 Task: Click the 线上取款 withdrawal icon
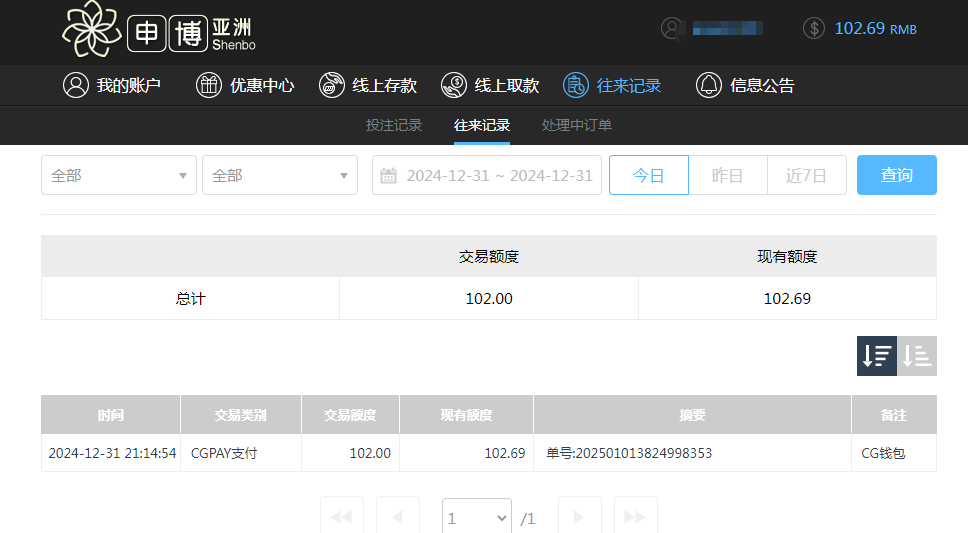454,85
